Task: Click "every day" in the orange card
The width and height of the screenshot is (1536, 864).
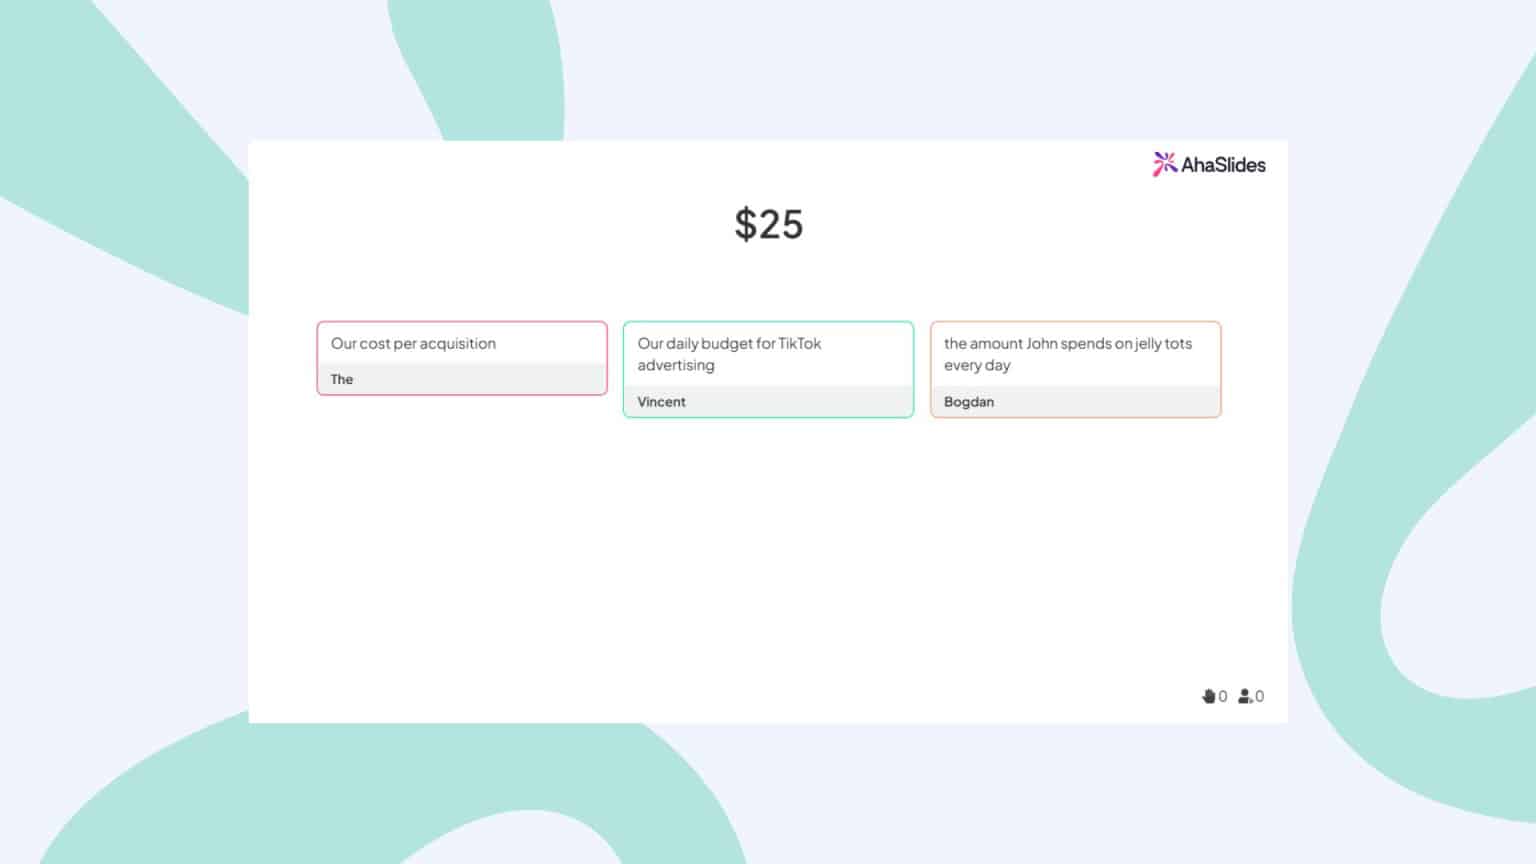Action: tap(977, 365)
